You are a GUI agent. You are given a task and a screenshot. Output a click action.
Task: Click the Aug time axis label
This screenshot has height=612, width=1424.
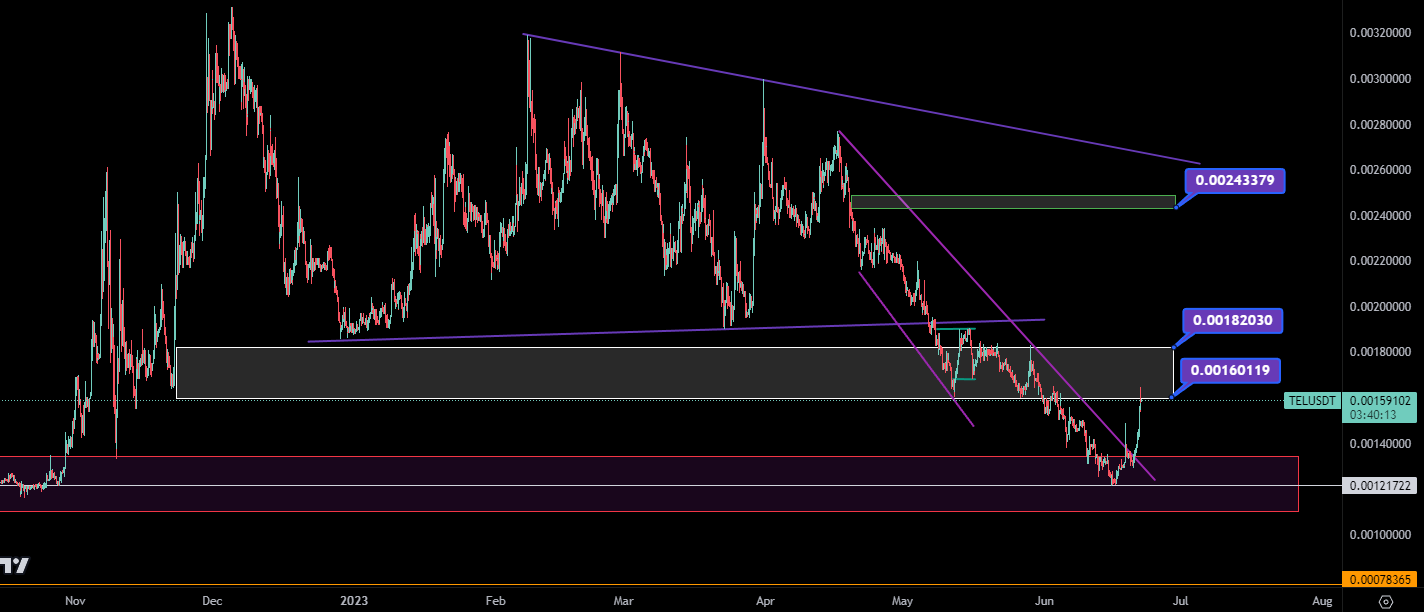[x=1322, y=601]
